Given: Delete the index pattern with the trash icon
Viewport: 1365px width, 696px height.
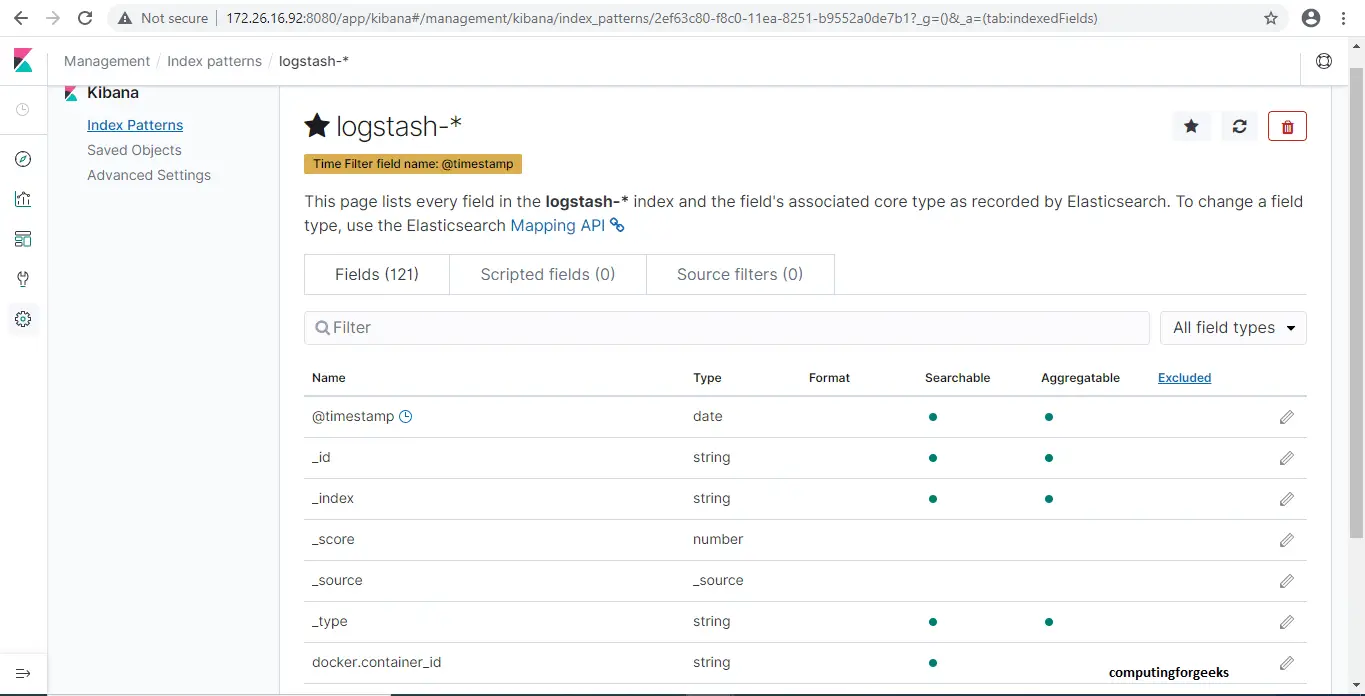Looking at the screenshot, I should (1287, 126).
